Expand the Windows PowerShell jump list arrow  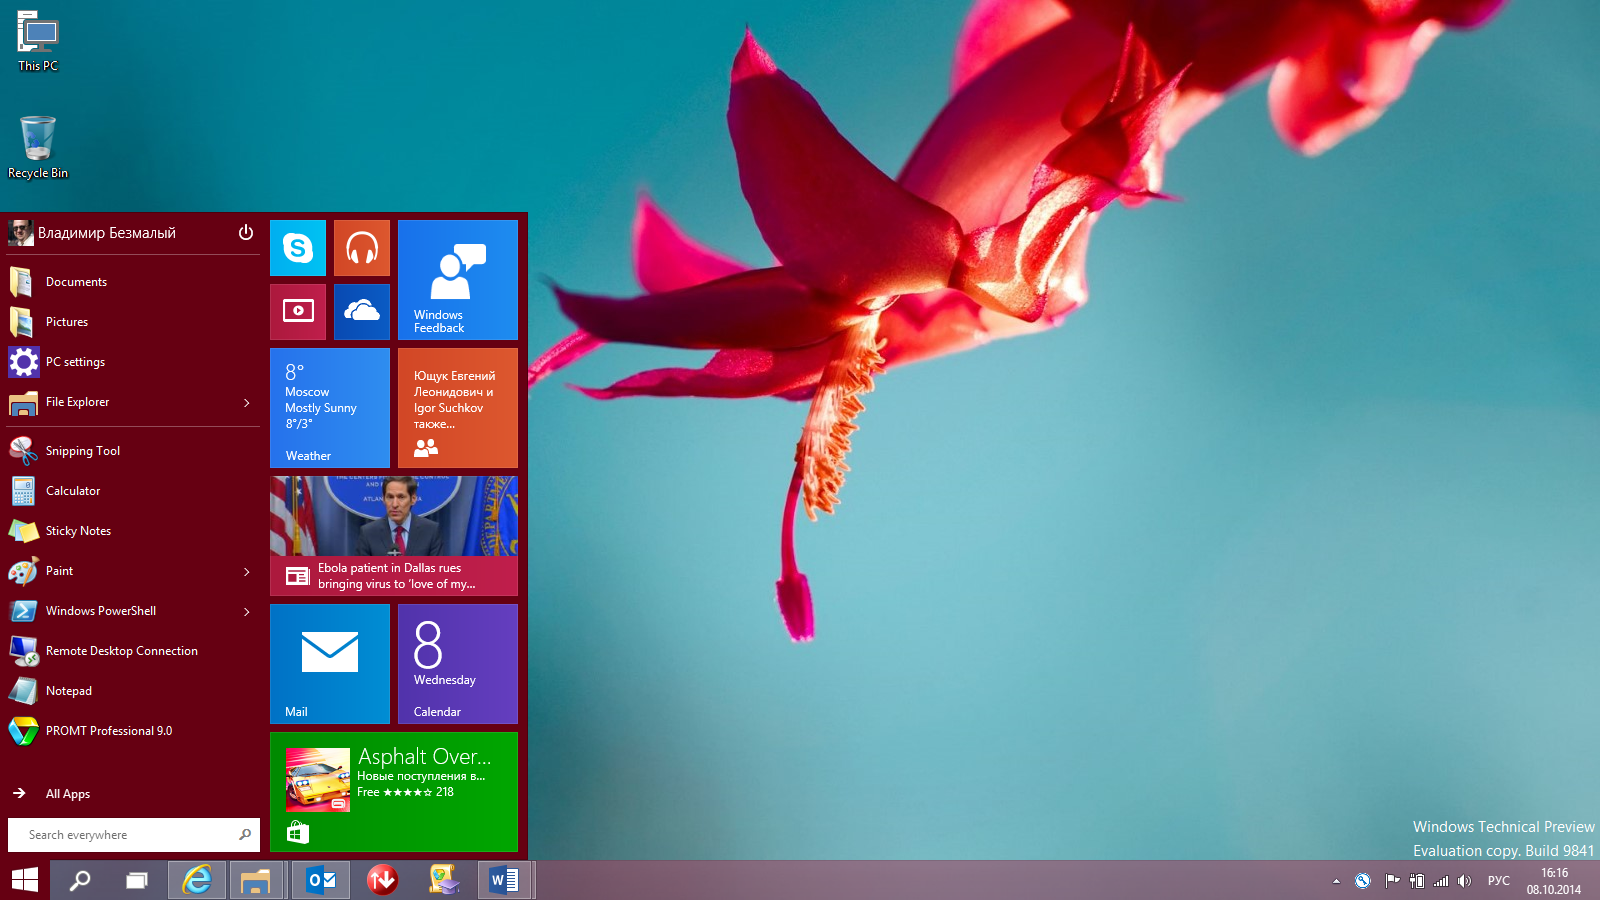[x=247, y=612]
